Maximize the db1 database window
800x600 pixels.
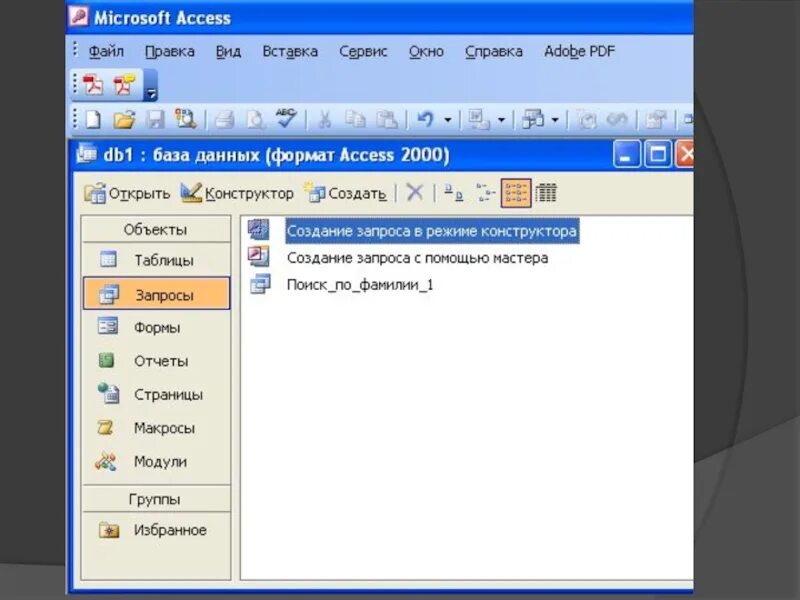tap(658, 155)
